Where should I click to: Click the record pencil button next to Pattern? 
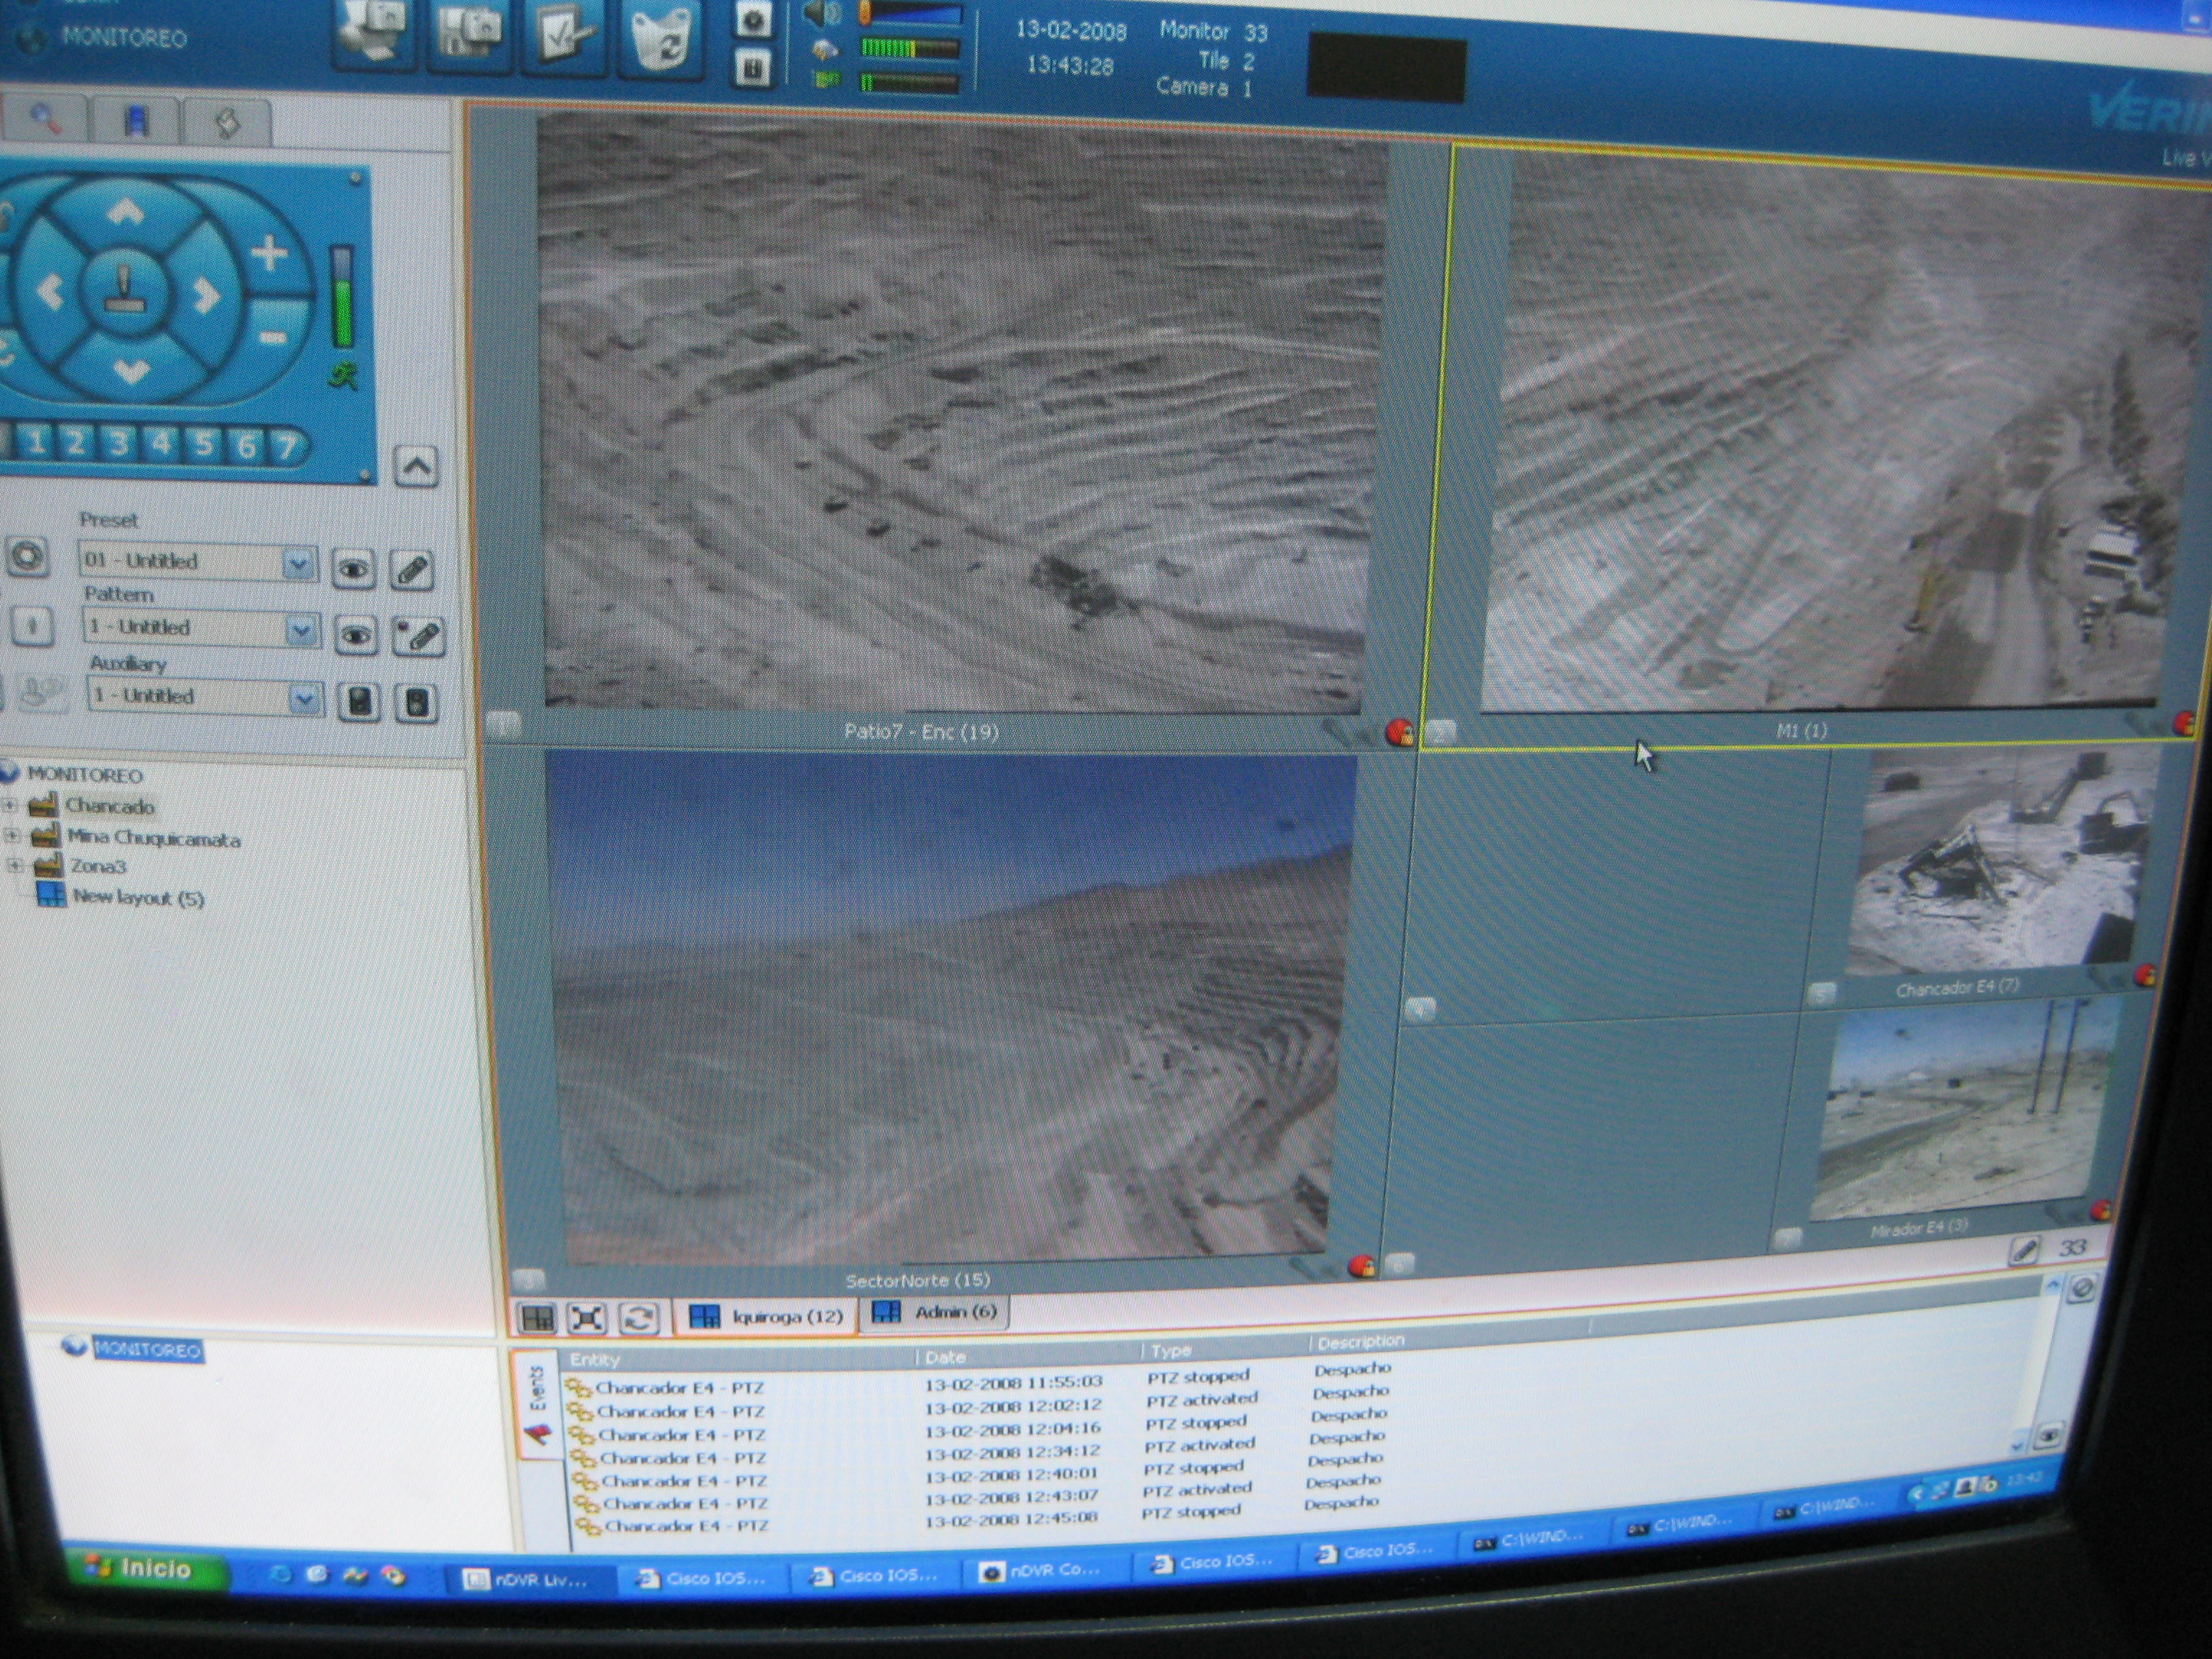click(x=419, y=637)
